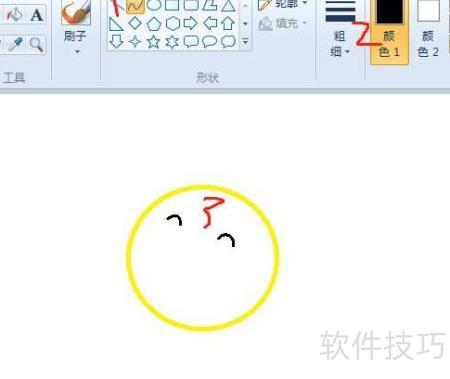
Task: Open the 填充 fill dropdown
Action: (283, 24)
